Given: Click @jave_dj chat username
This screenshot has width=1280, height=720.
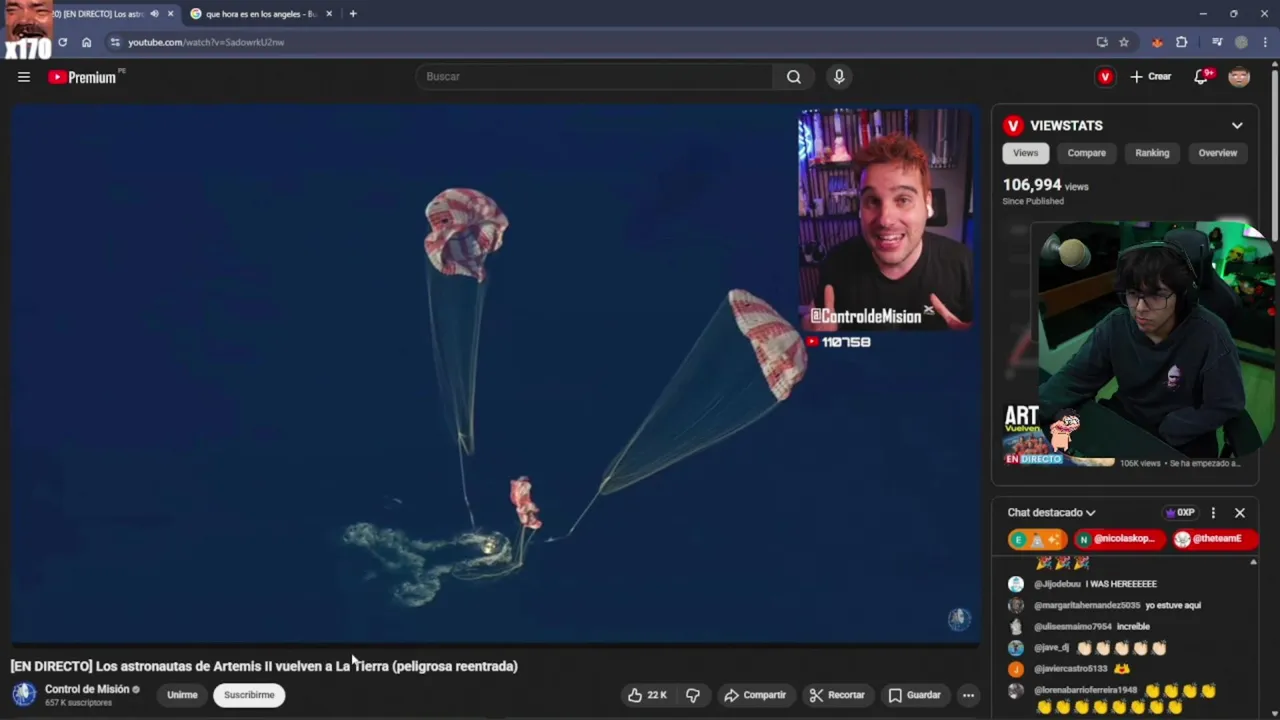Looking at the screenshot, I should pos(1051,648).
